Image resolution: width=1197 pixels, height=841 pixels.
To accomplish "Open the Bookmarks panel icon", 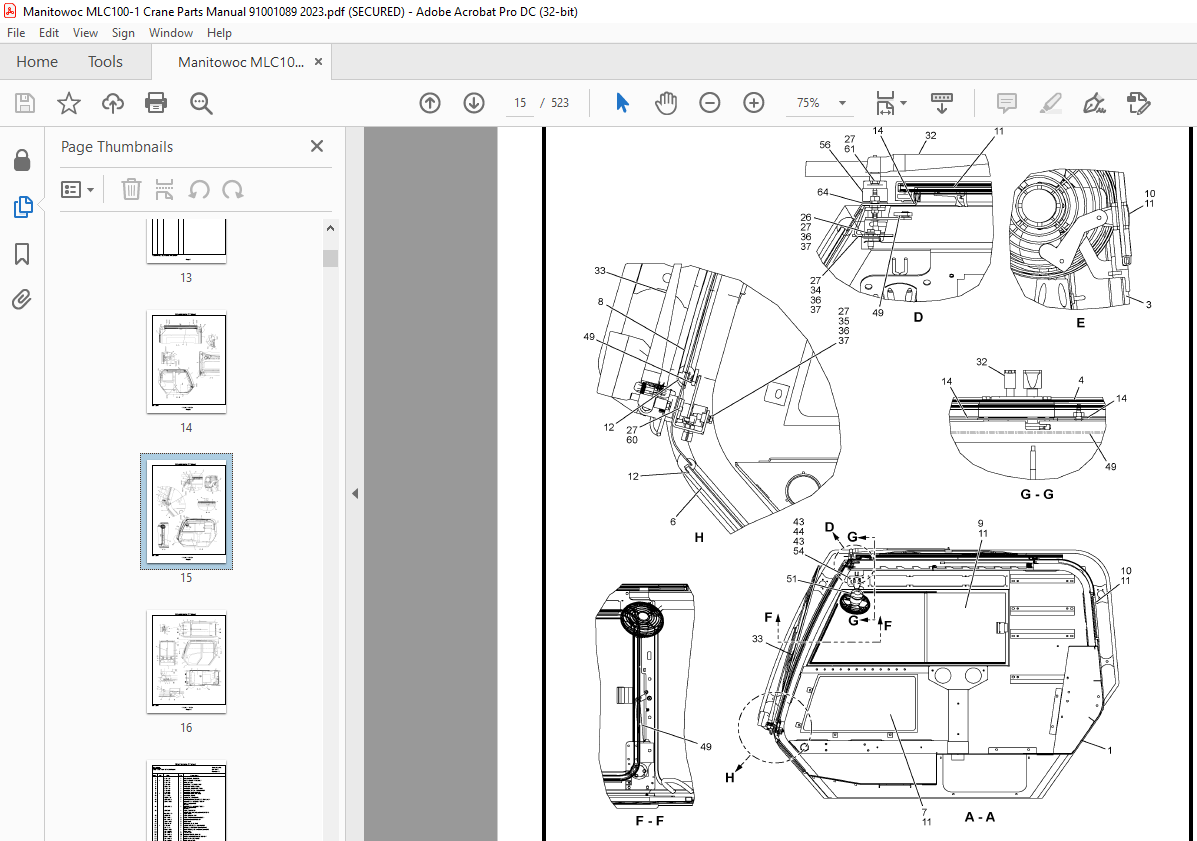I will (x=22, y=253).
